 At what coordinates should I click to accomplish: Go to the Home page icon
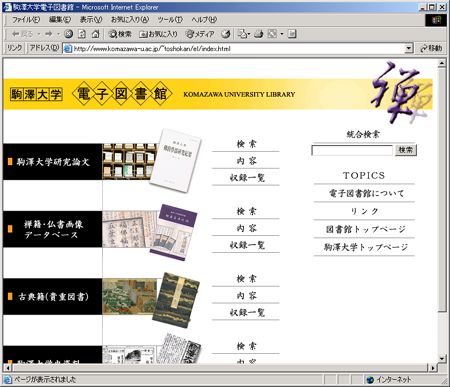[95, 34]
